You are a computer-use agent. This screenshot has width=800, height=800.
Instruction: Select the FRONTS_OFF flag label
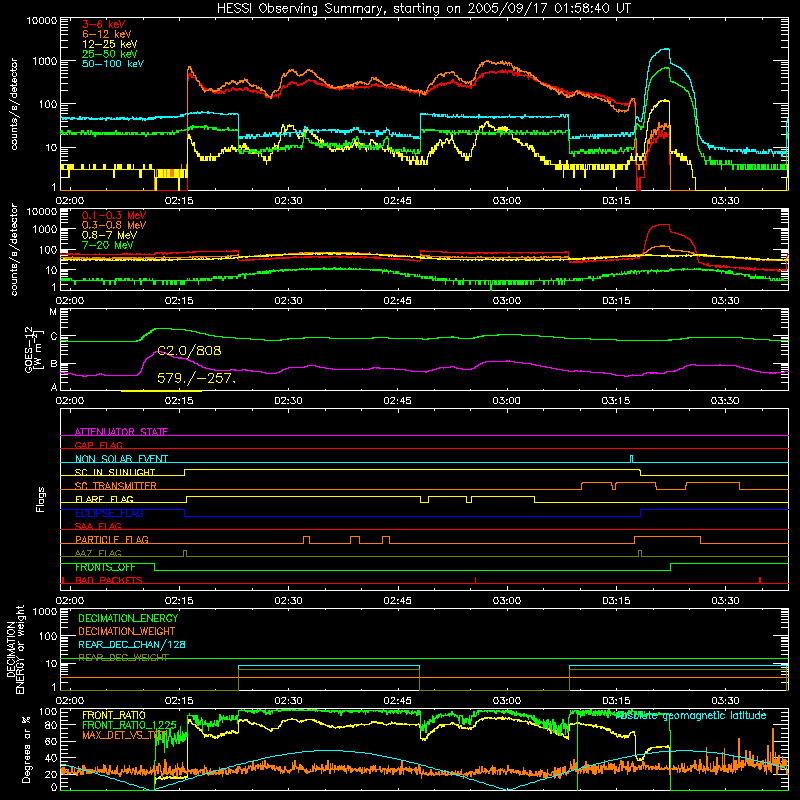pos(105,567)
